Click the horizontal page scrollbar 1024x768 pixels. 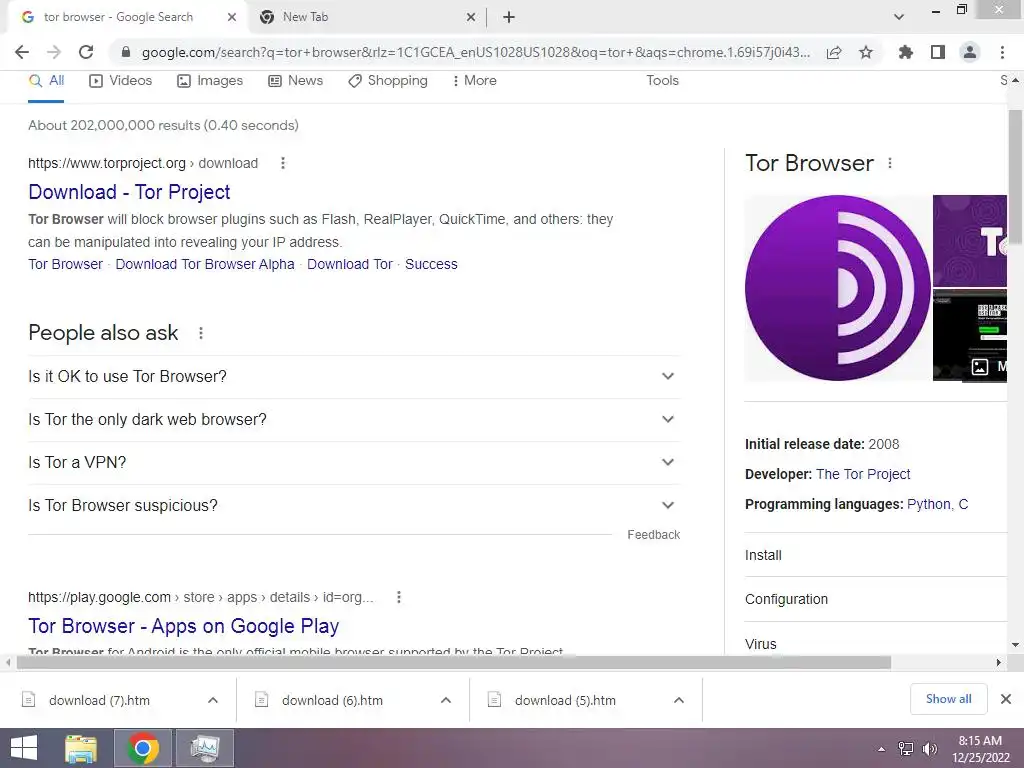coord(454,662)
